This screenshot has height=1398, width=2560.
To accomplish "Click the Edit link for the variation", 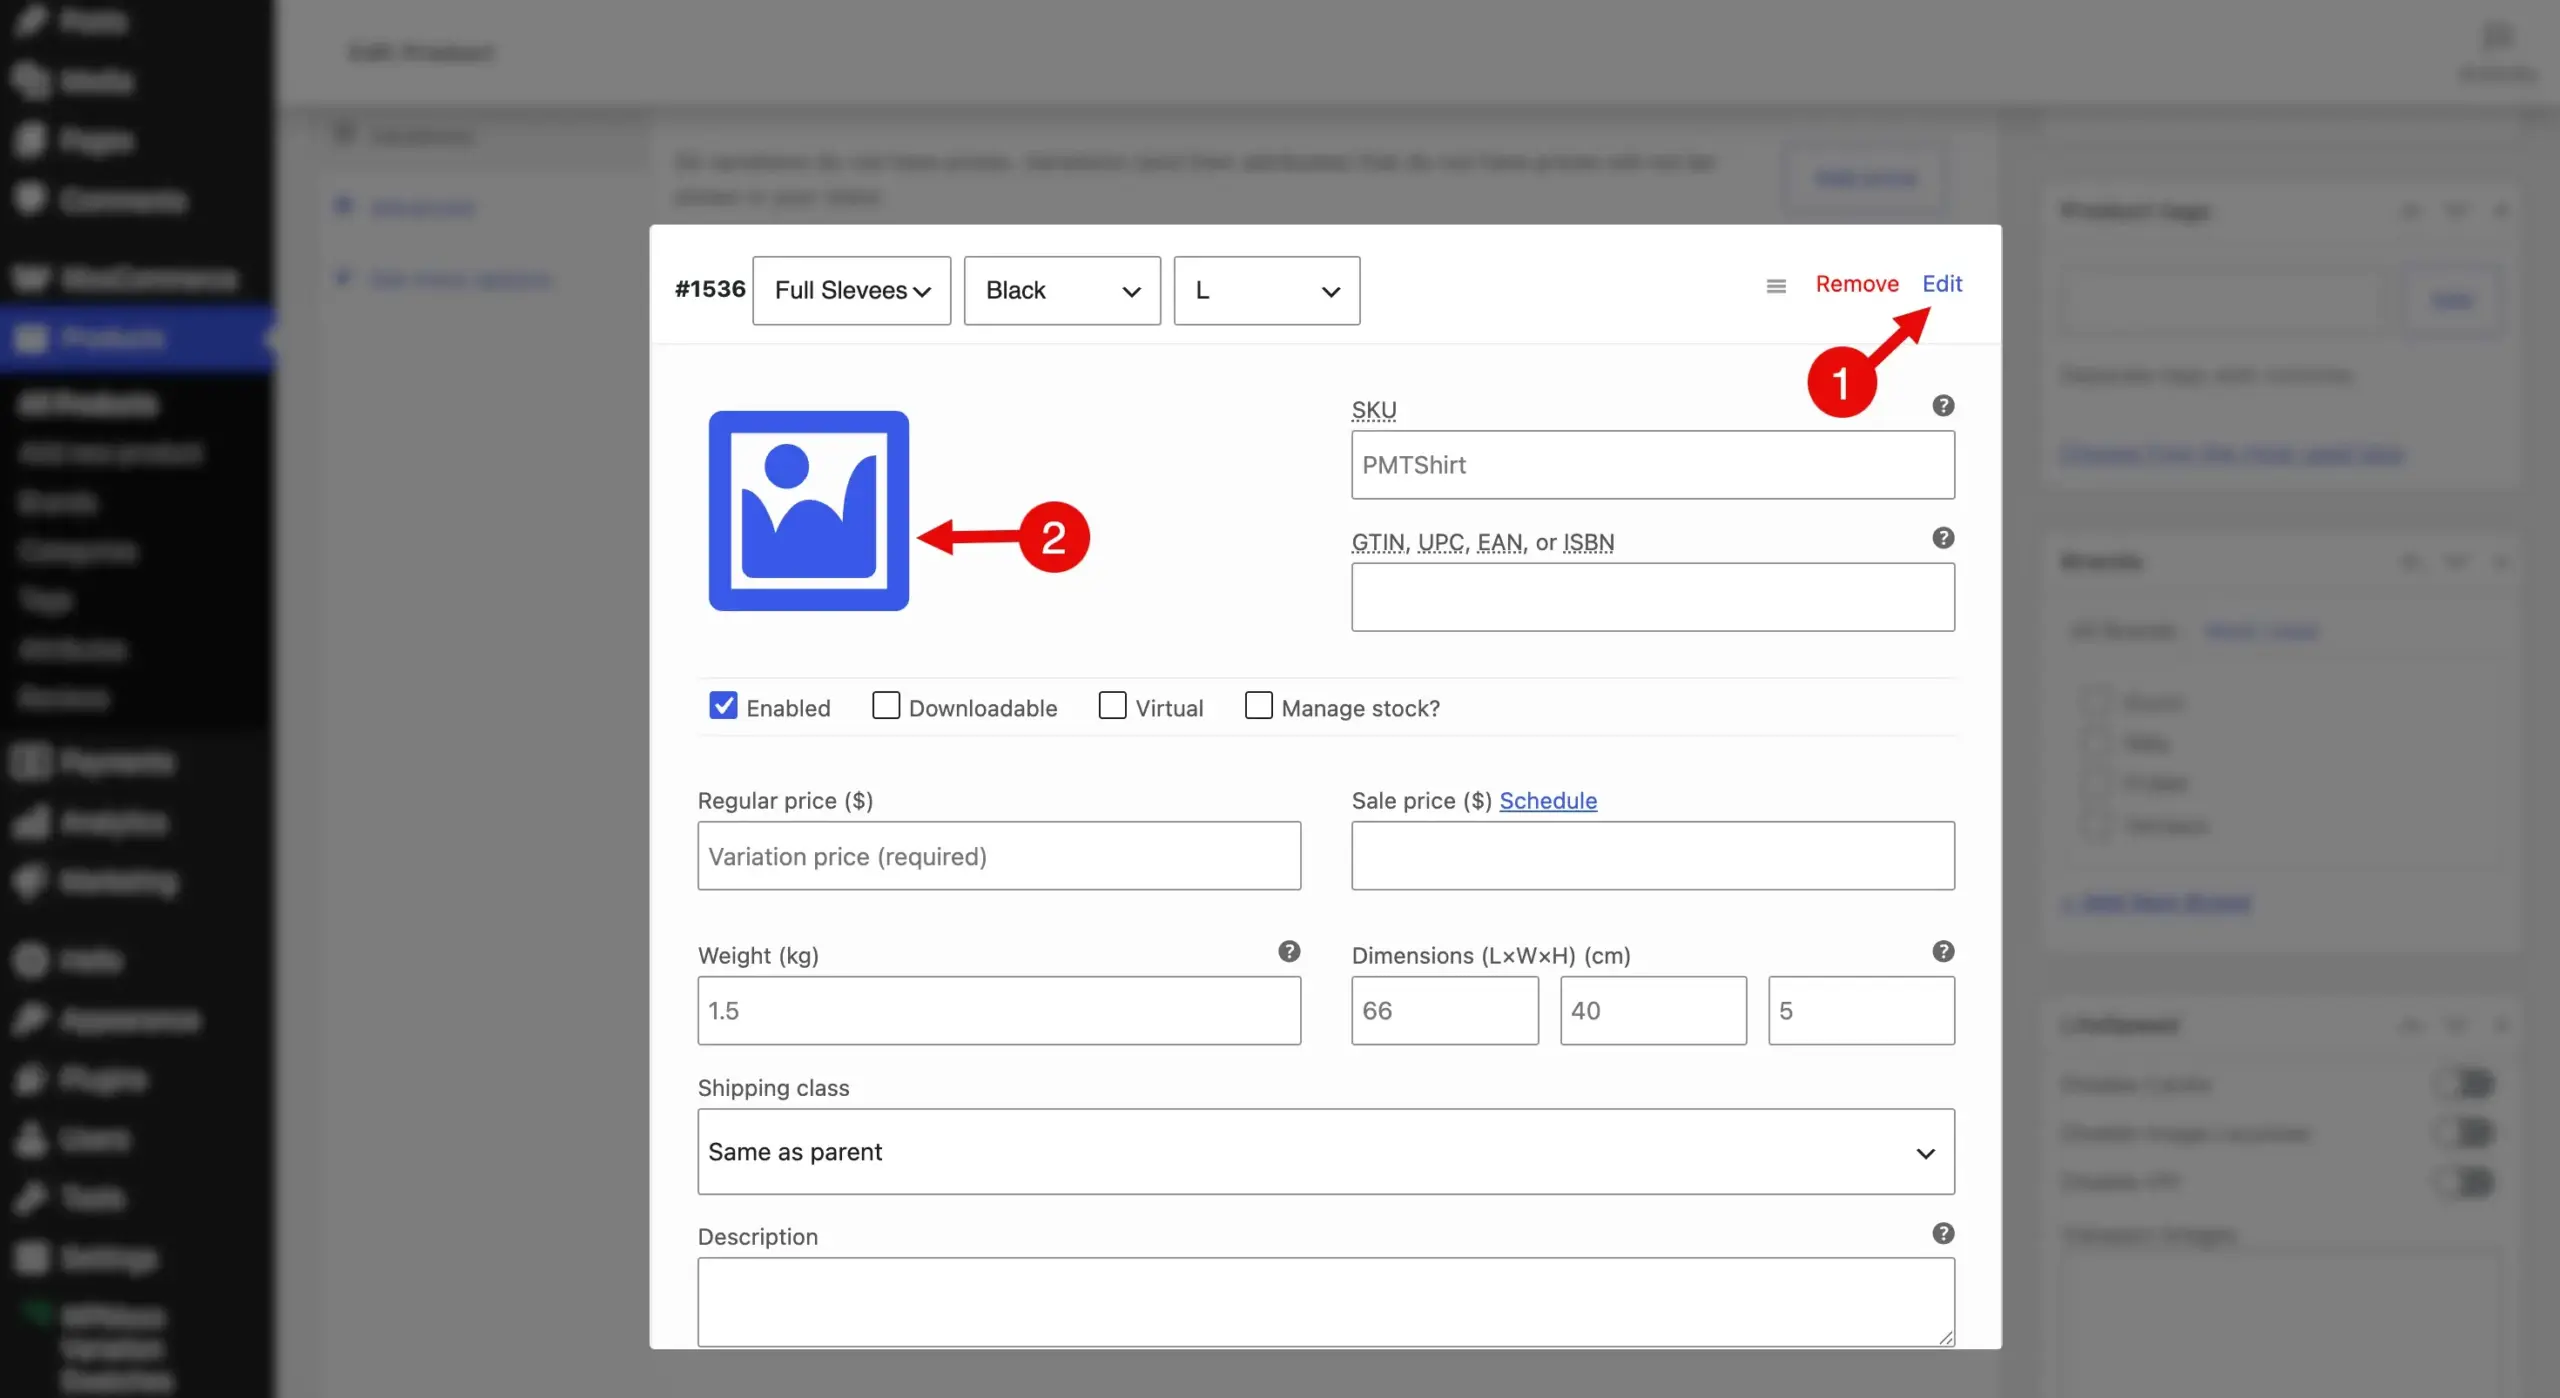I will 1942,284.
